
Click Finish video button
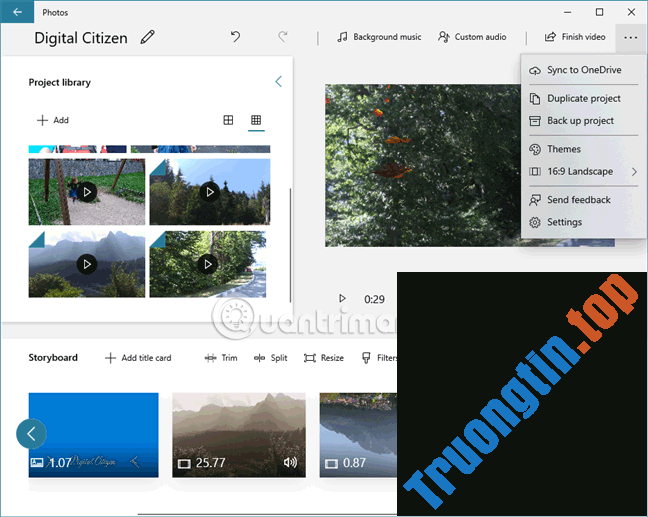[x=574, y=37]
